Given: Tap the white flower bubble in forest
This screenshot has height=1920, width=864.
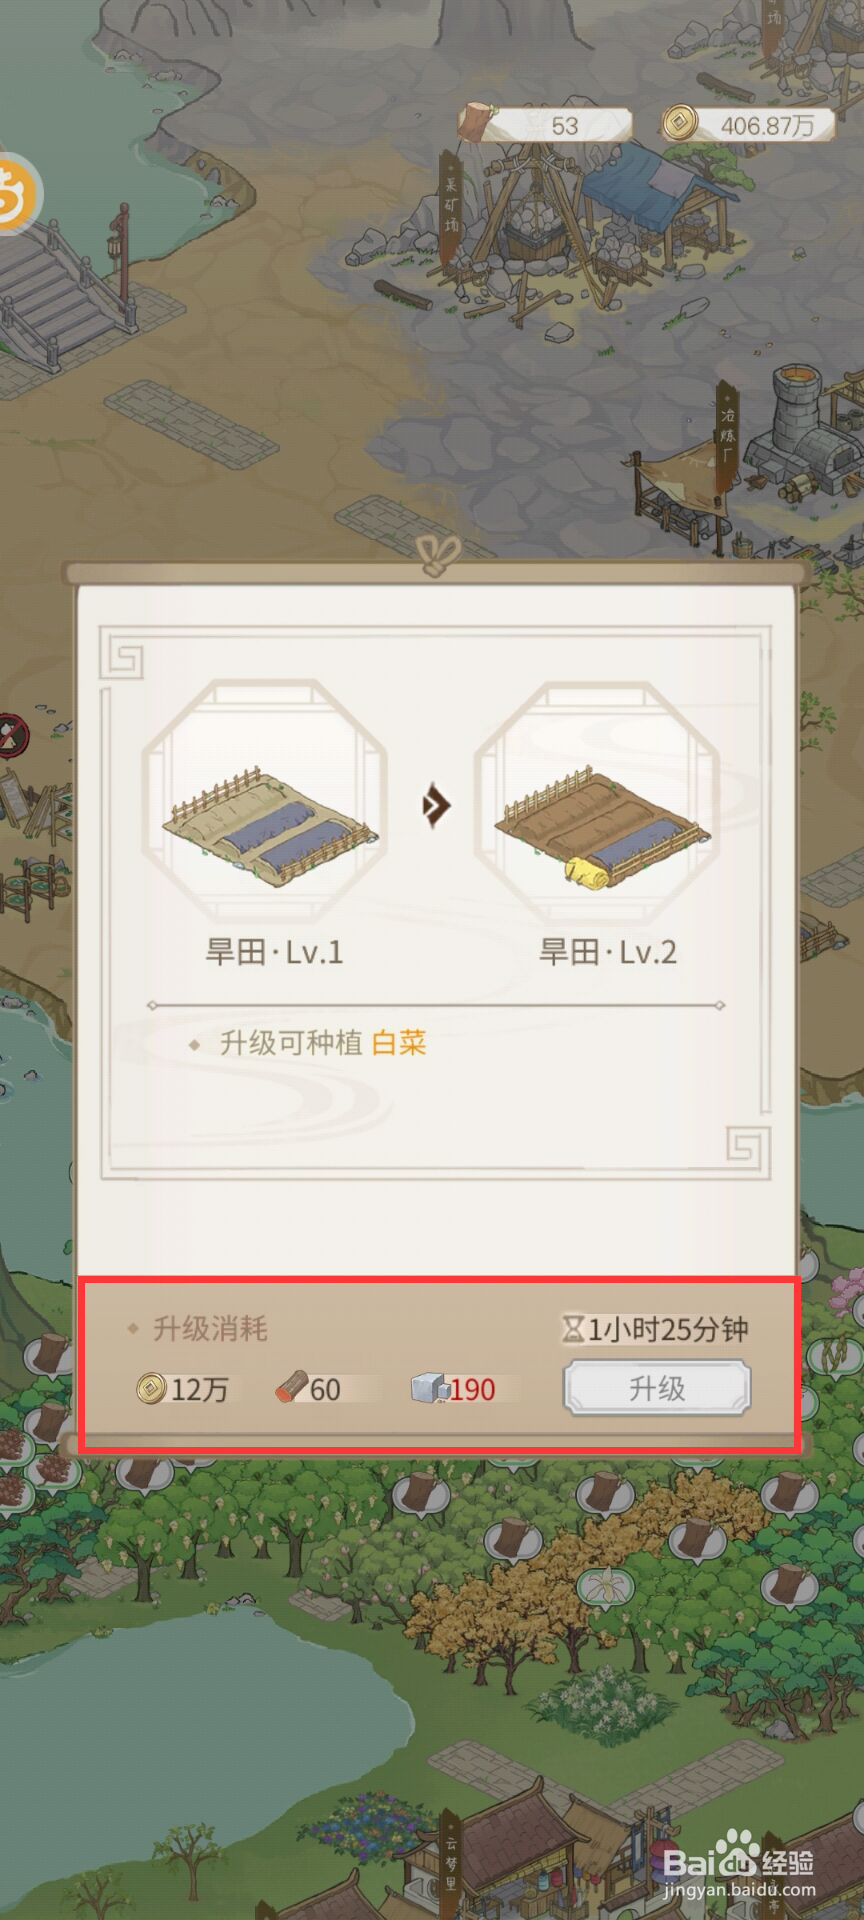Looking at the screenshot, I should point(605,1585).
